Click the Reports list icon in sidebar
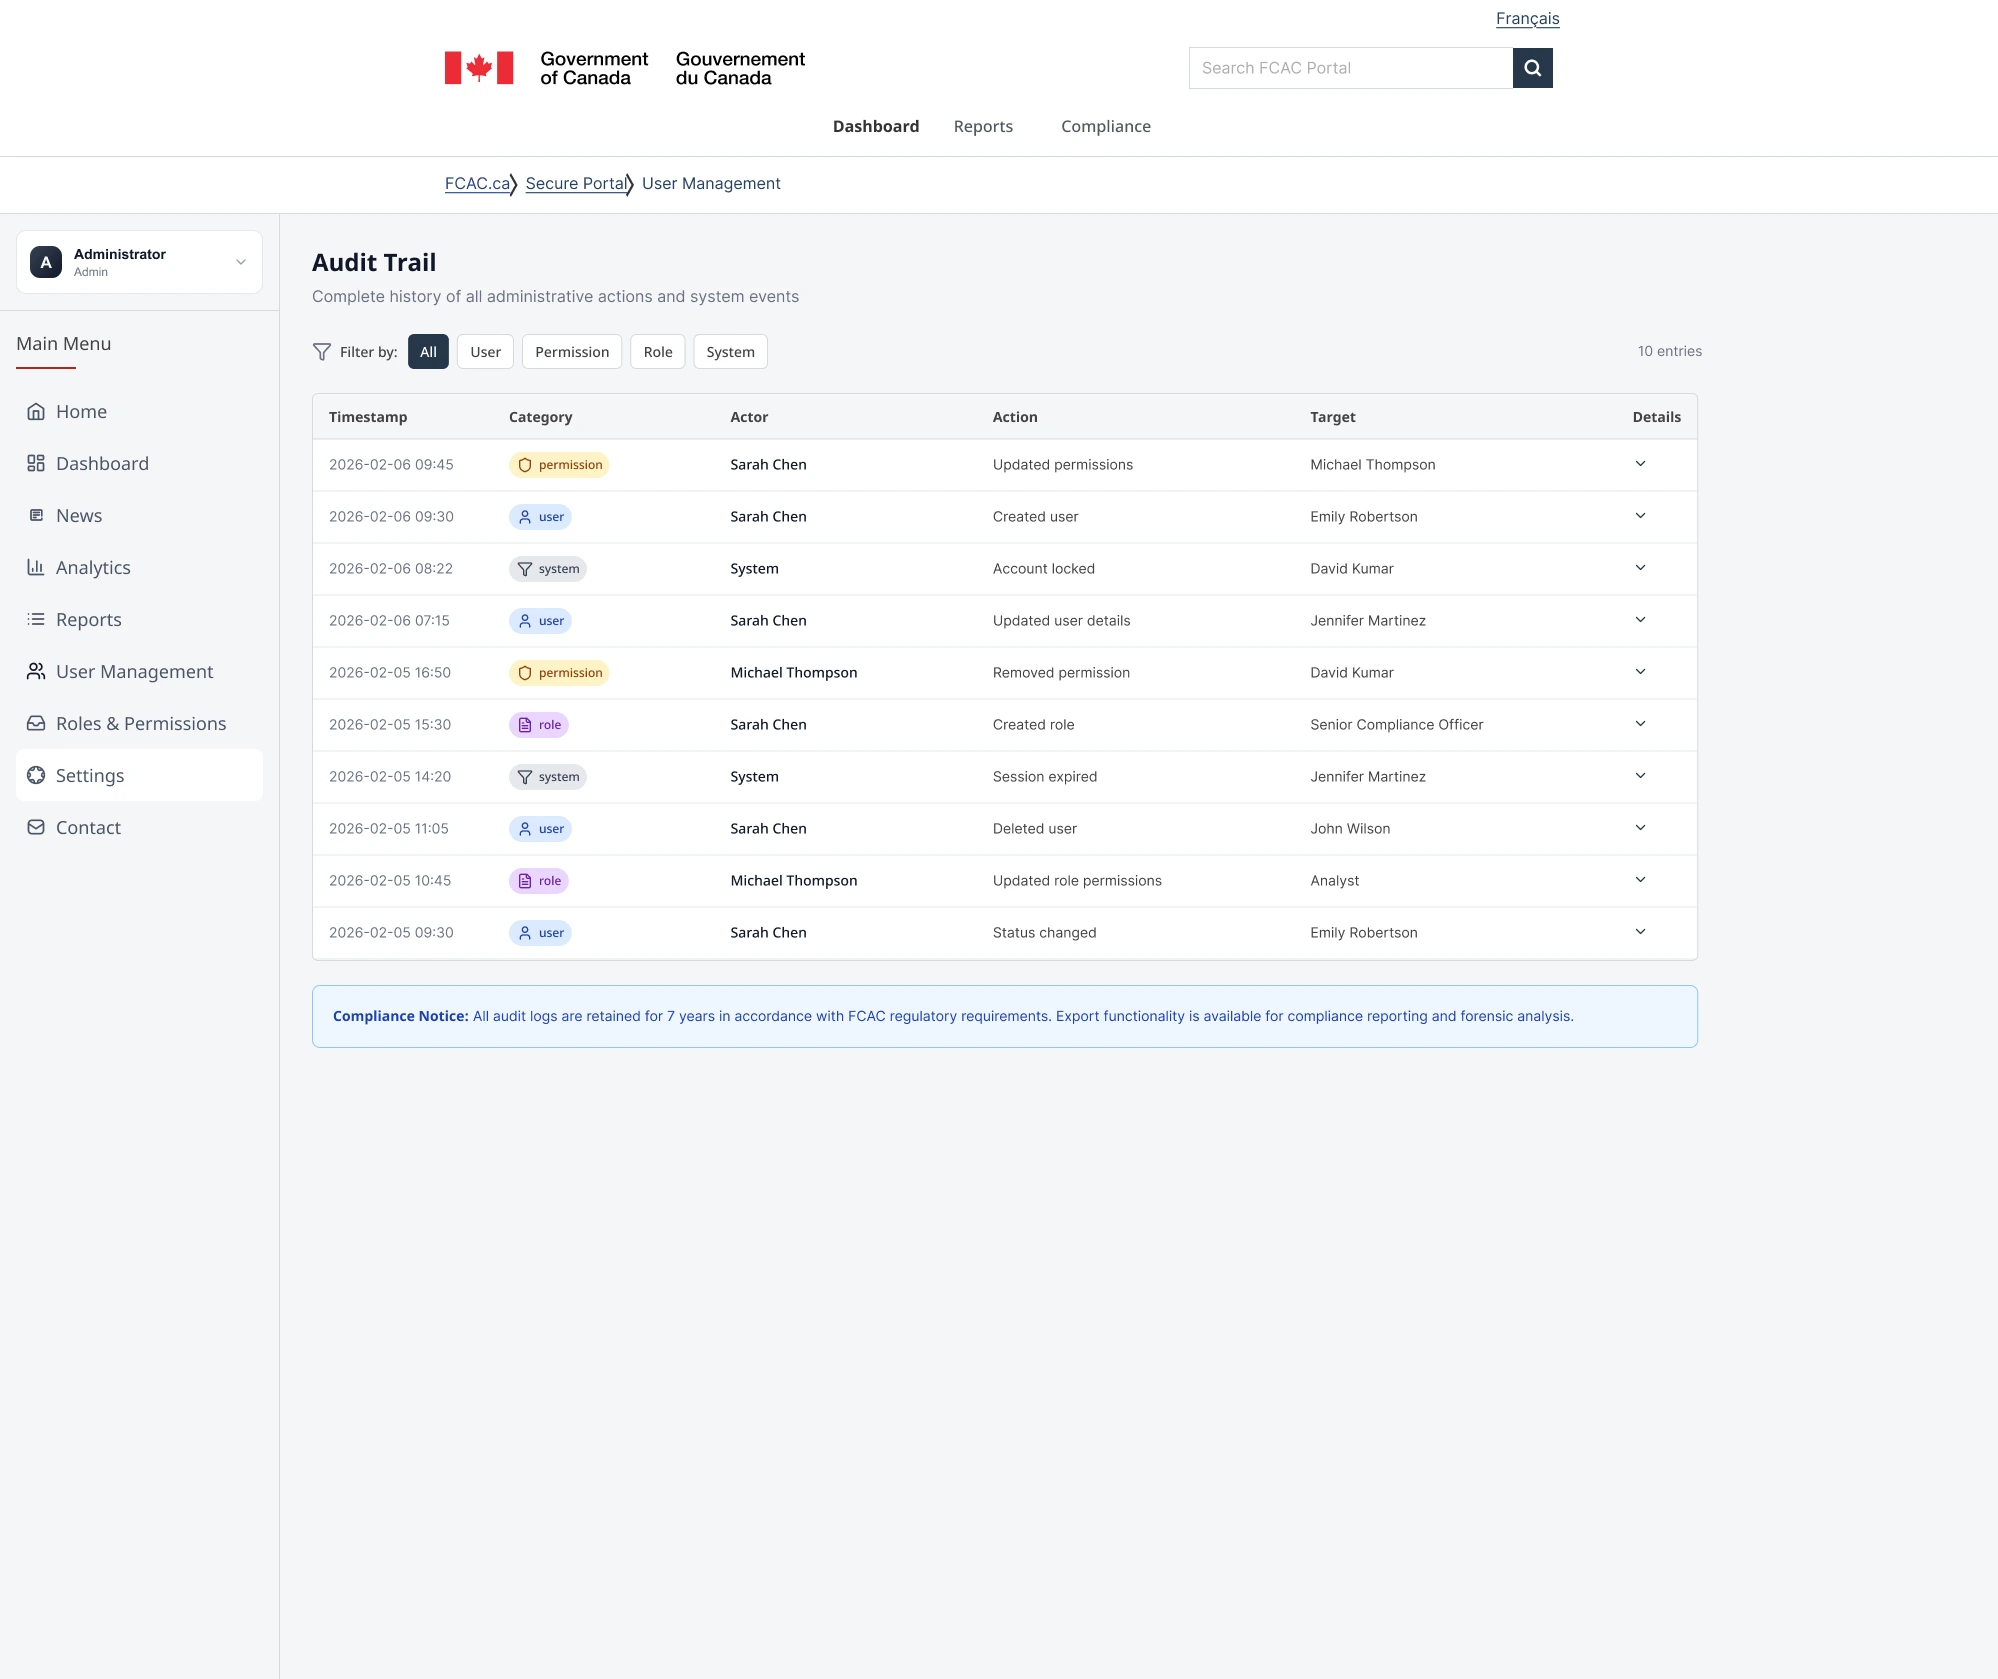1998x1679 pixels. pyautogui.click(x=36, y=619)
